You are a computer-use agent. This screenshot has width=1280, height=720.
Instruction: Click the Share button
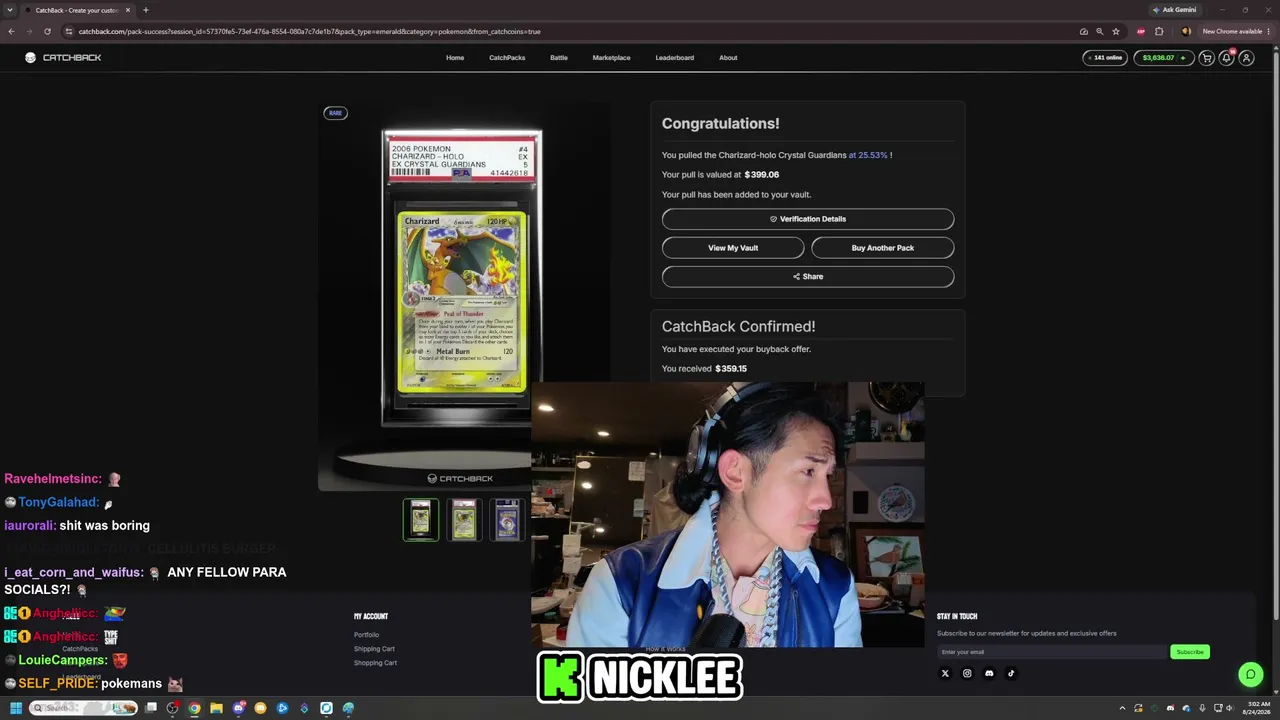click(808, 277)
